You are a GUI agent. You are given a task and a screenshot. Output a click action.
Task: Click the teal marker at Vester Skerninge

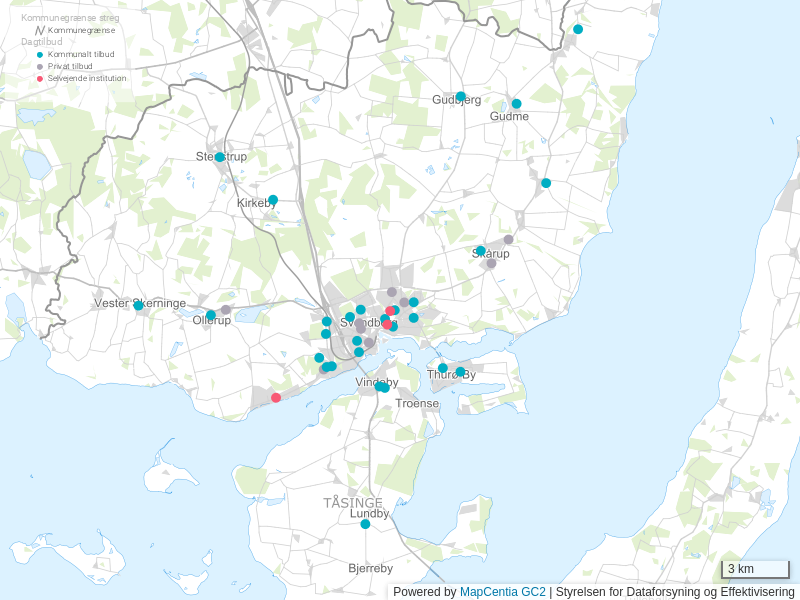139,305
